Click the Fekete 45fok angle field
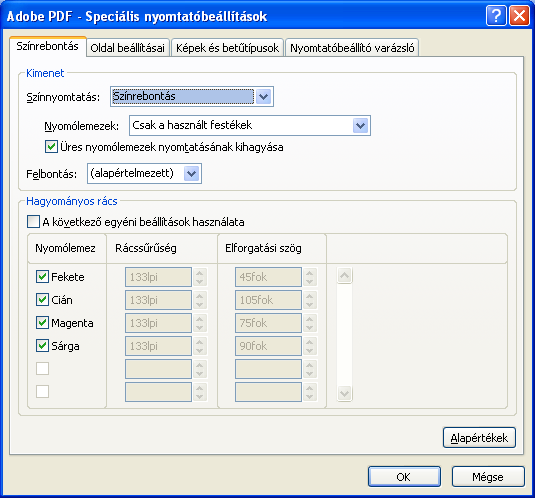535x498 pixels. [x=268, y=277]
